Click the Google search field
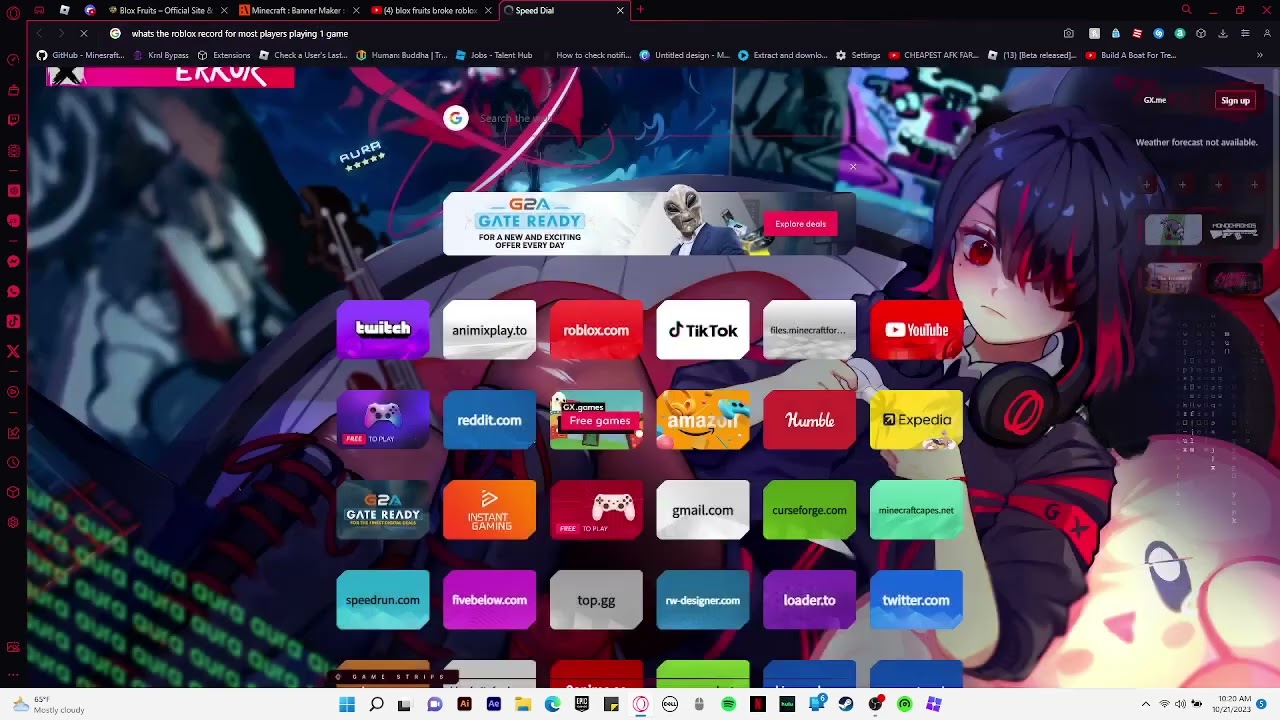The width and height of the screenshot is (1280, 720). click(x=650, y=118)
